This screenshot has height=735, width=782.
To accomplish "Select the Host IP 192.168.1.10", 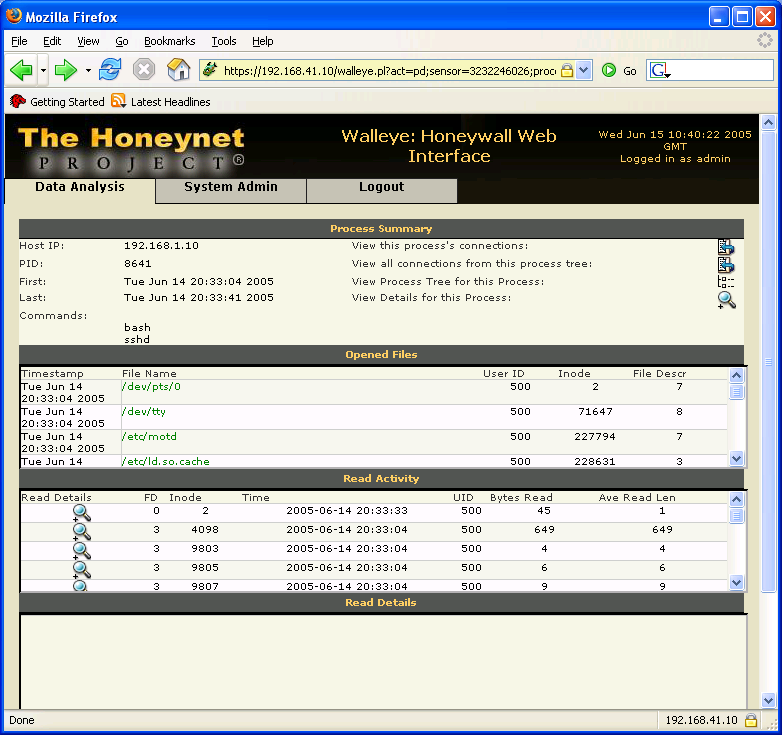I will point(161,245).
